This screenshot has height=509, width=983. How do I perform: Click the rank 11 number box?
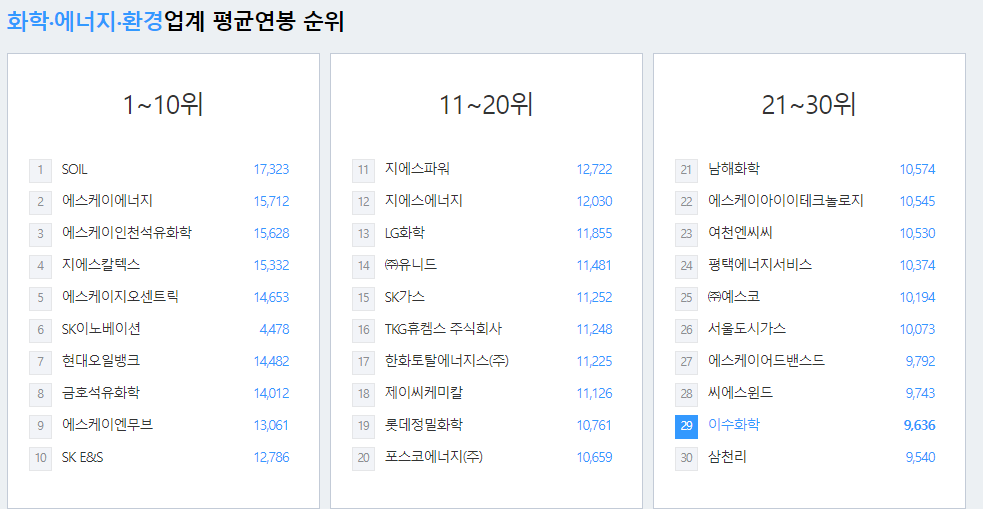[363, 170]
